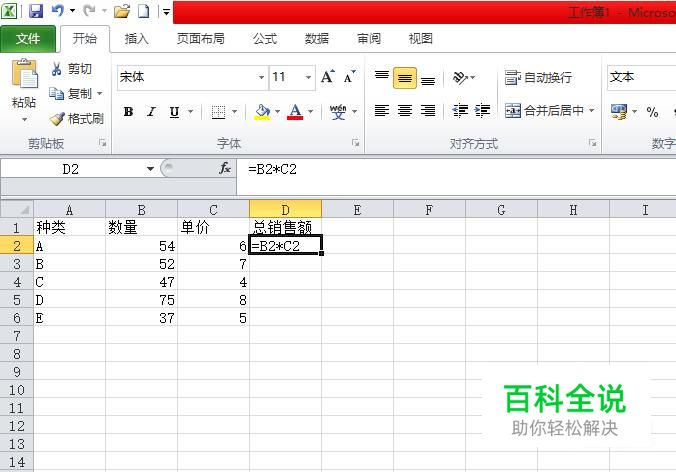The image size is (676, 472).
Task: Switch to the 插入 insert tab
Action: [136, 39]
